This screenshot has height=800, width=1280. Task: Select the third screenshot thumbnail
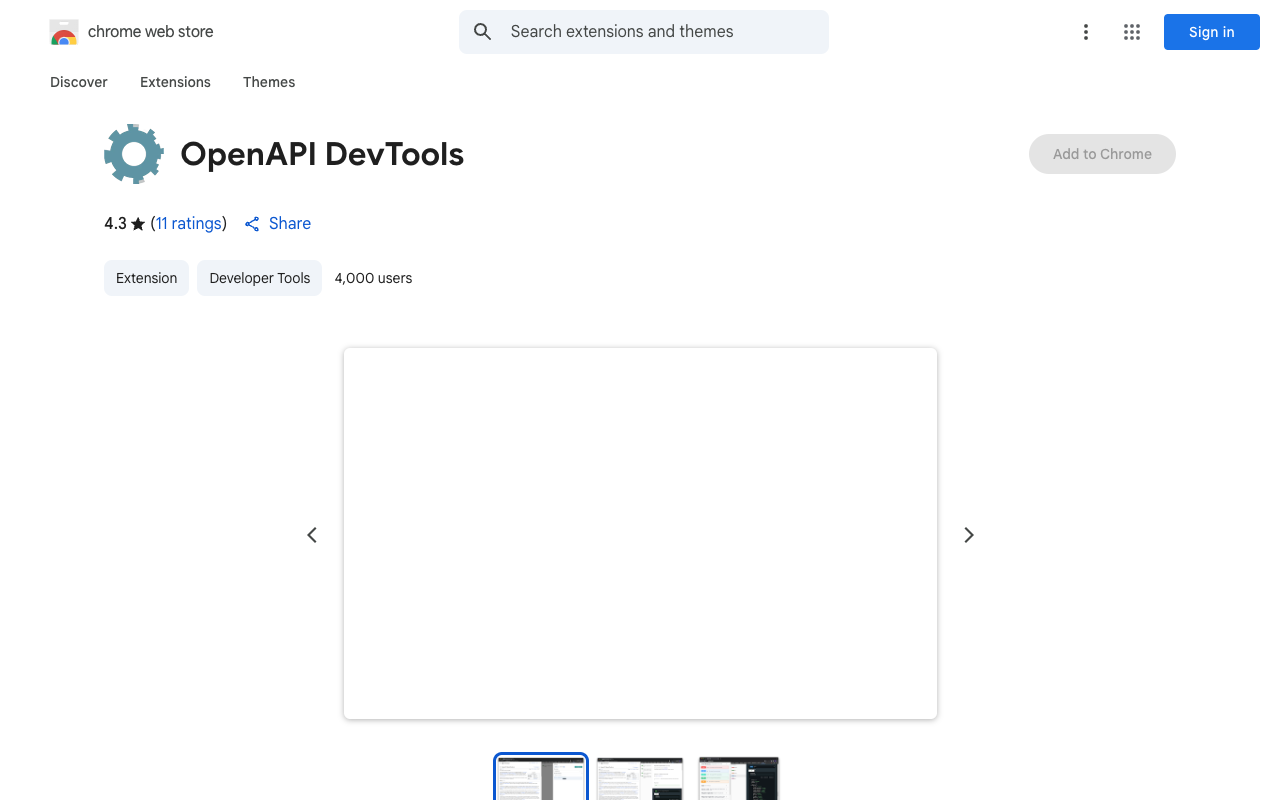pos(739,778)
